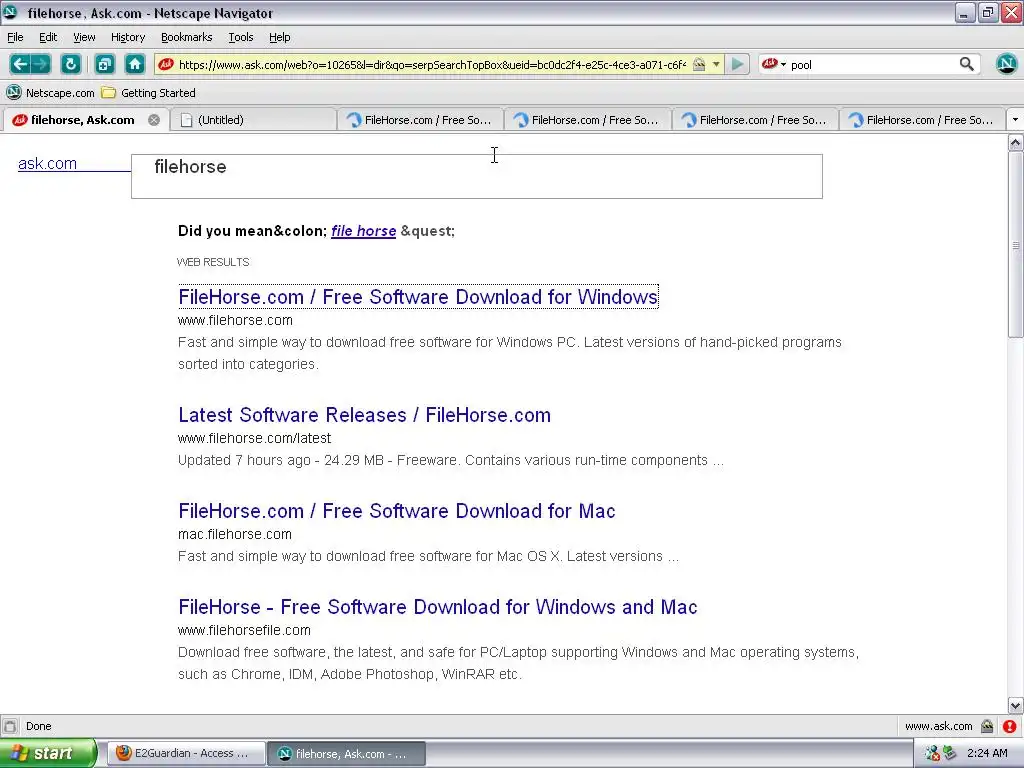The image size is (1024, 768).
Task: Open the Edit menu
Action: tap(48, 37)
